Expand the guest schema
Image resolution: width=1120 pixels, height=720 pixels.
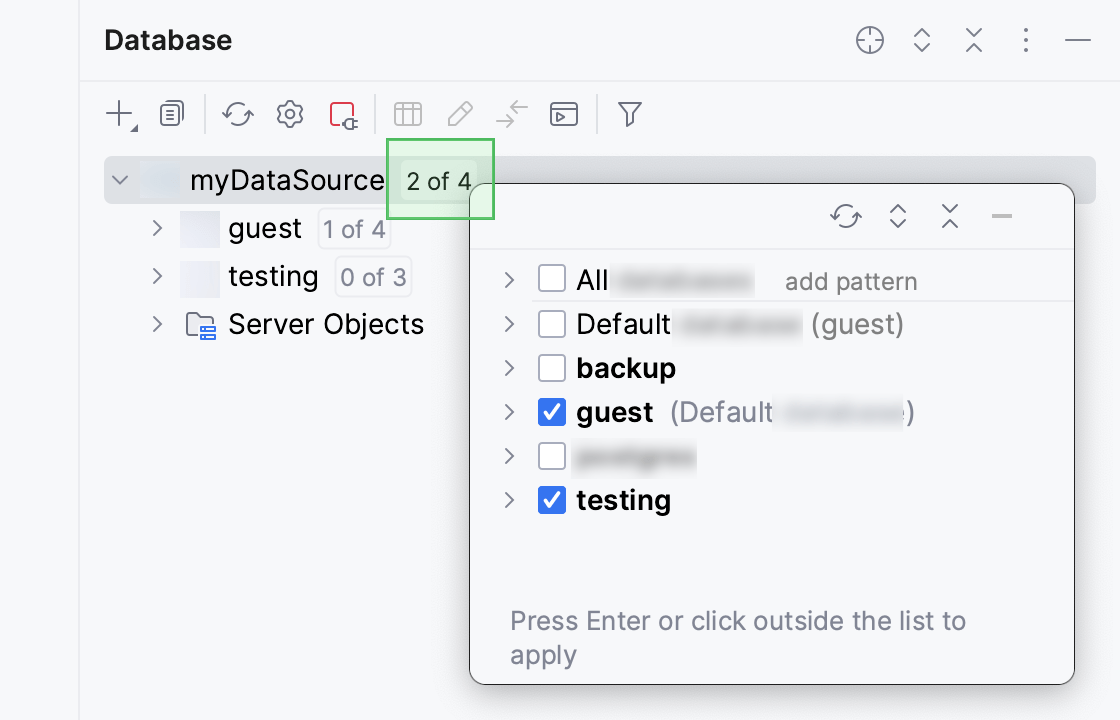click(x=157, y=228)
